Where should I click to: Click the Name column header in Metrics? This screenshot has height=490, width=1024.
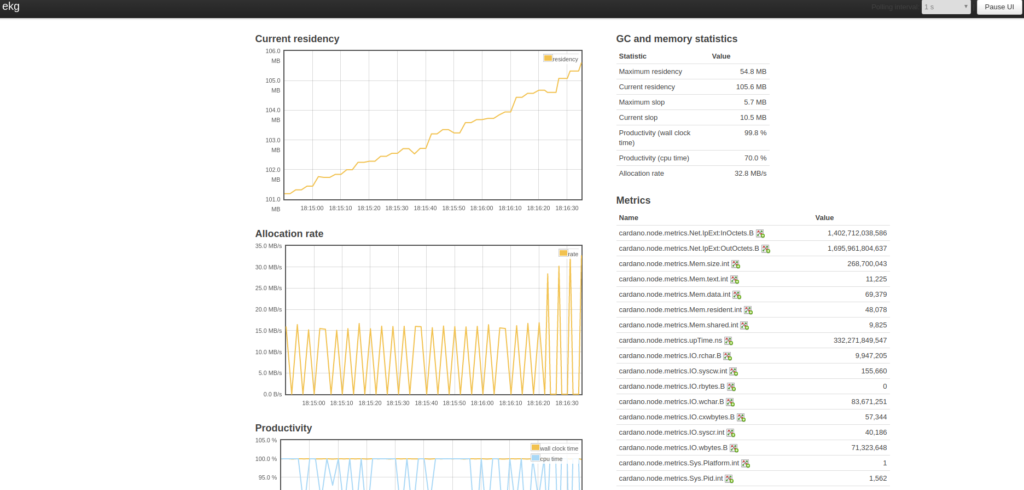pyautogui.click(x=628, y=218)
